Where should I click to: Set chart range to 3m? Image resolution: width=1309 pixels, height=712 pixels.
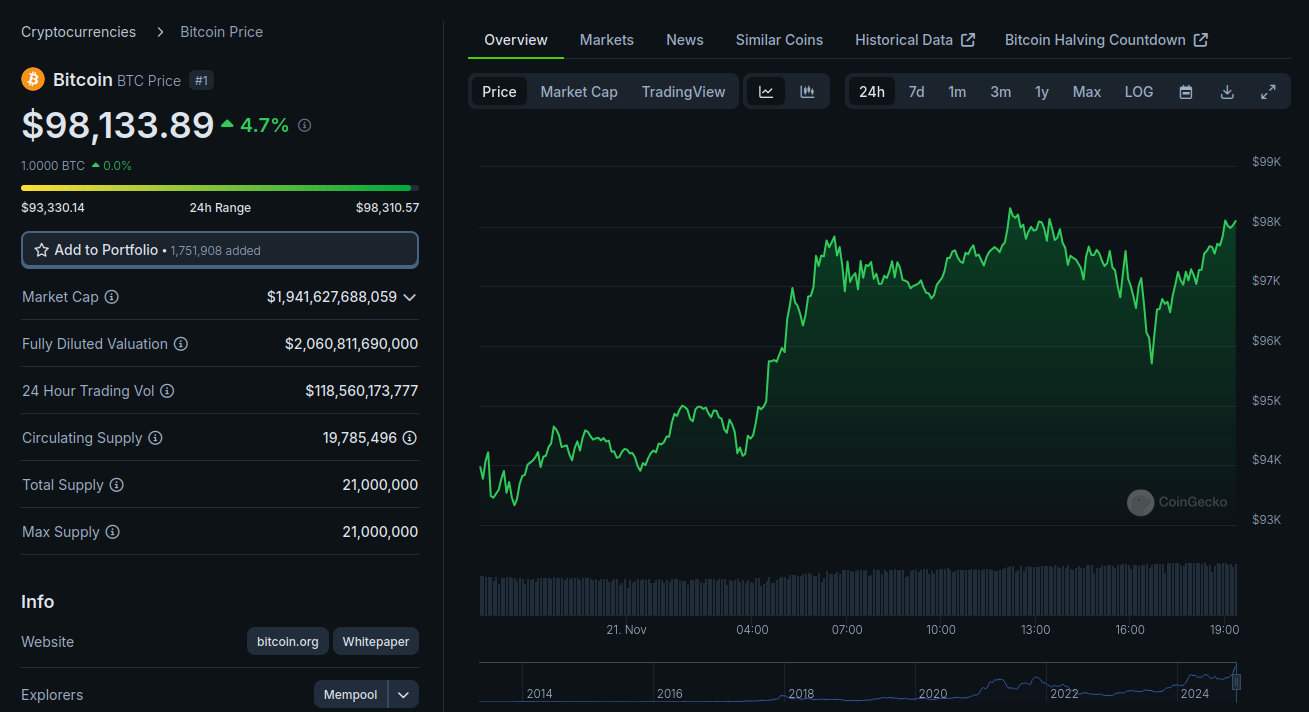pyautogui.click(x=1000, y=92)
